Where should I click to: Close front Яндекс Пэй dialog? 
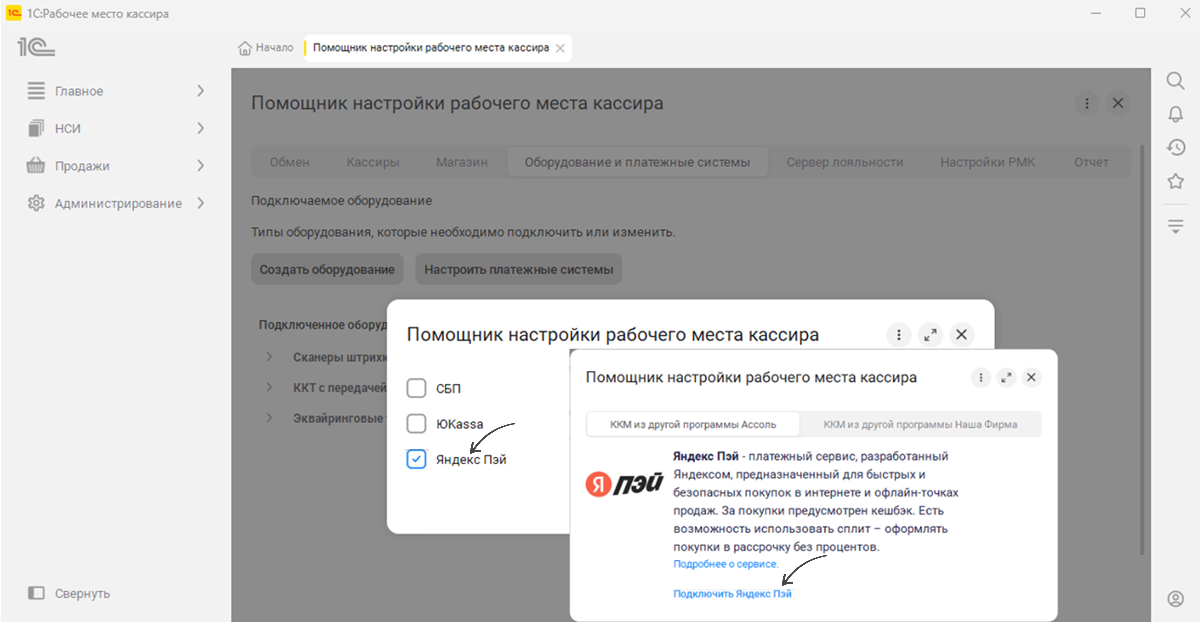pos(1032,377)
